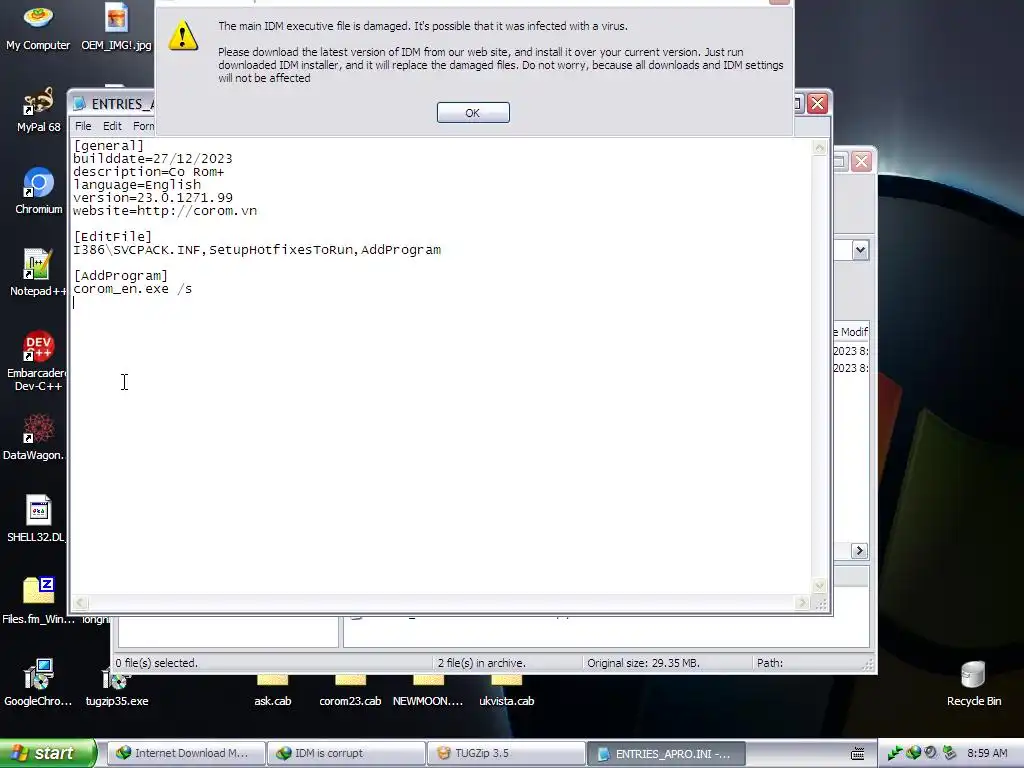Click the Windows start button
This screenshot has width=1024, height=768.
coord(48,753)
